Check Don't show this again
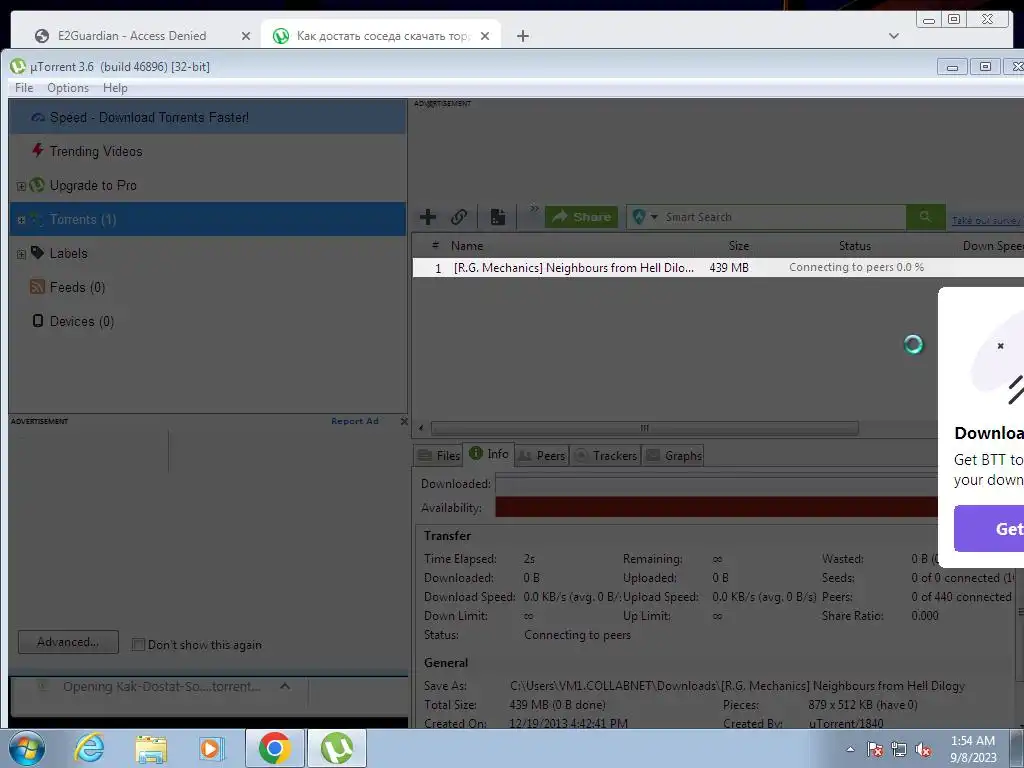Image resolution: width=1024 pixels, height=768 pixels. click(x=138, y=645)
